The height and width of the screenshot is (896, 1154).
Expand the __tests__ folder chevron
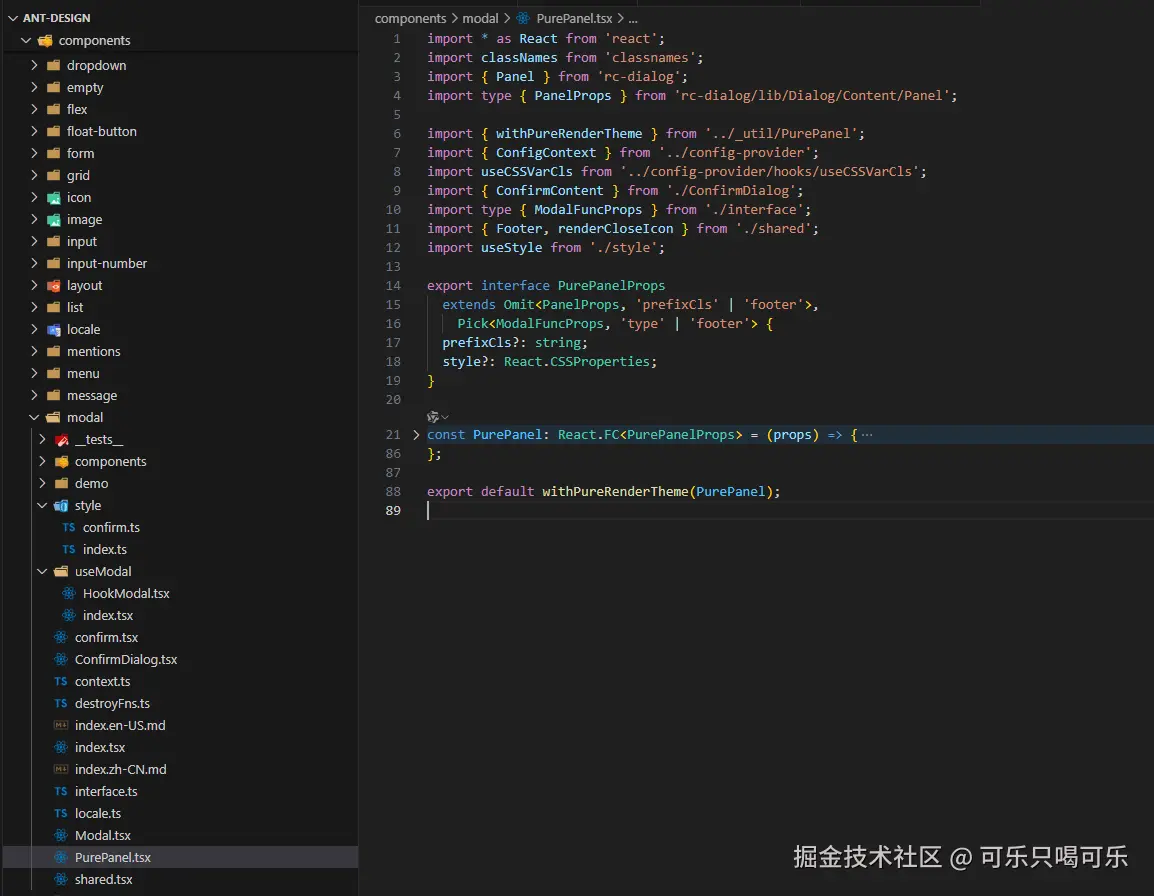click(x=42, y=440)
